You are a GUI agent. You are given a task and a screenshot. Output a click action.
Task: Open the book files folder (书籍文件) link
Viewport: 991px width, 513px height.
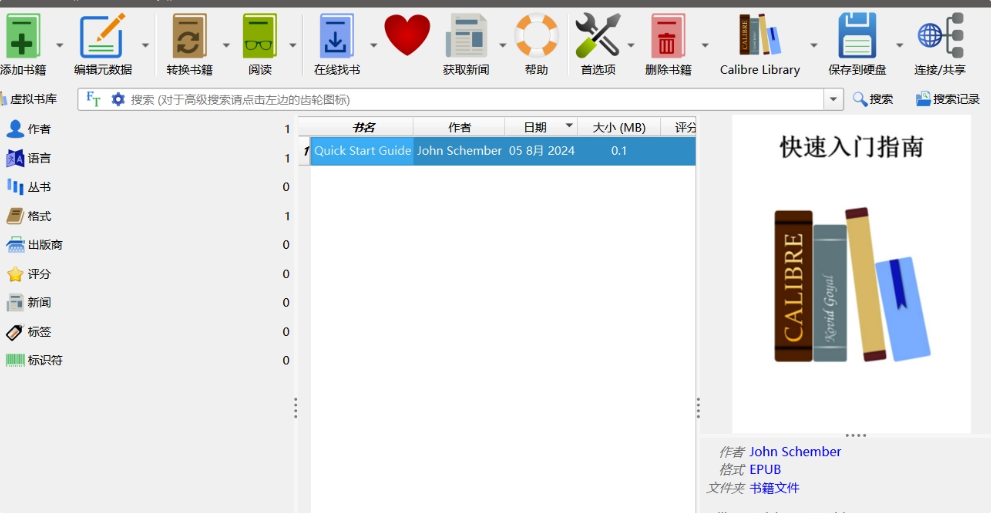click(x=774, y=488)
